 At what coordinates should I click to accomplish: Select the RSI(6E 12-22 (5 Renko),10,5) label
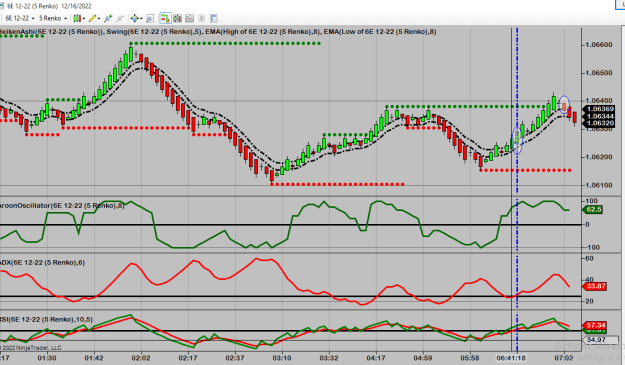[x=46, y=320]
